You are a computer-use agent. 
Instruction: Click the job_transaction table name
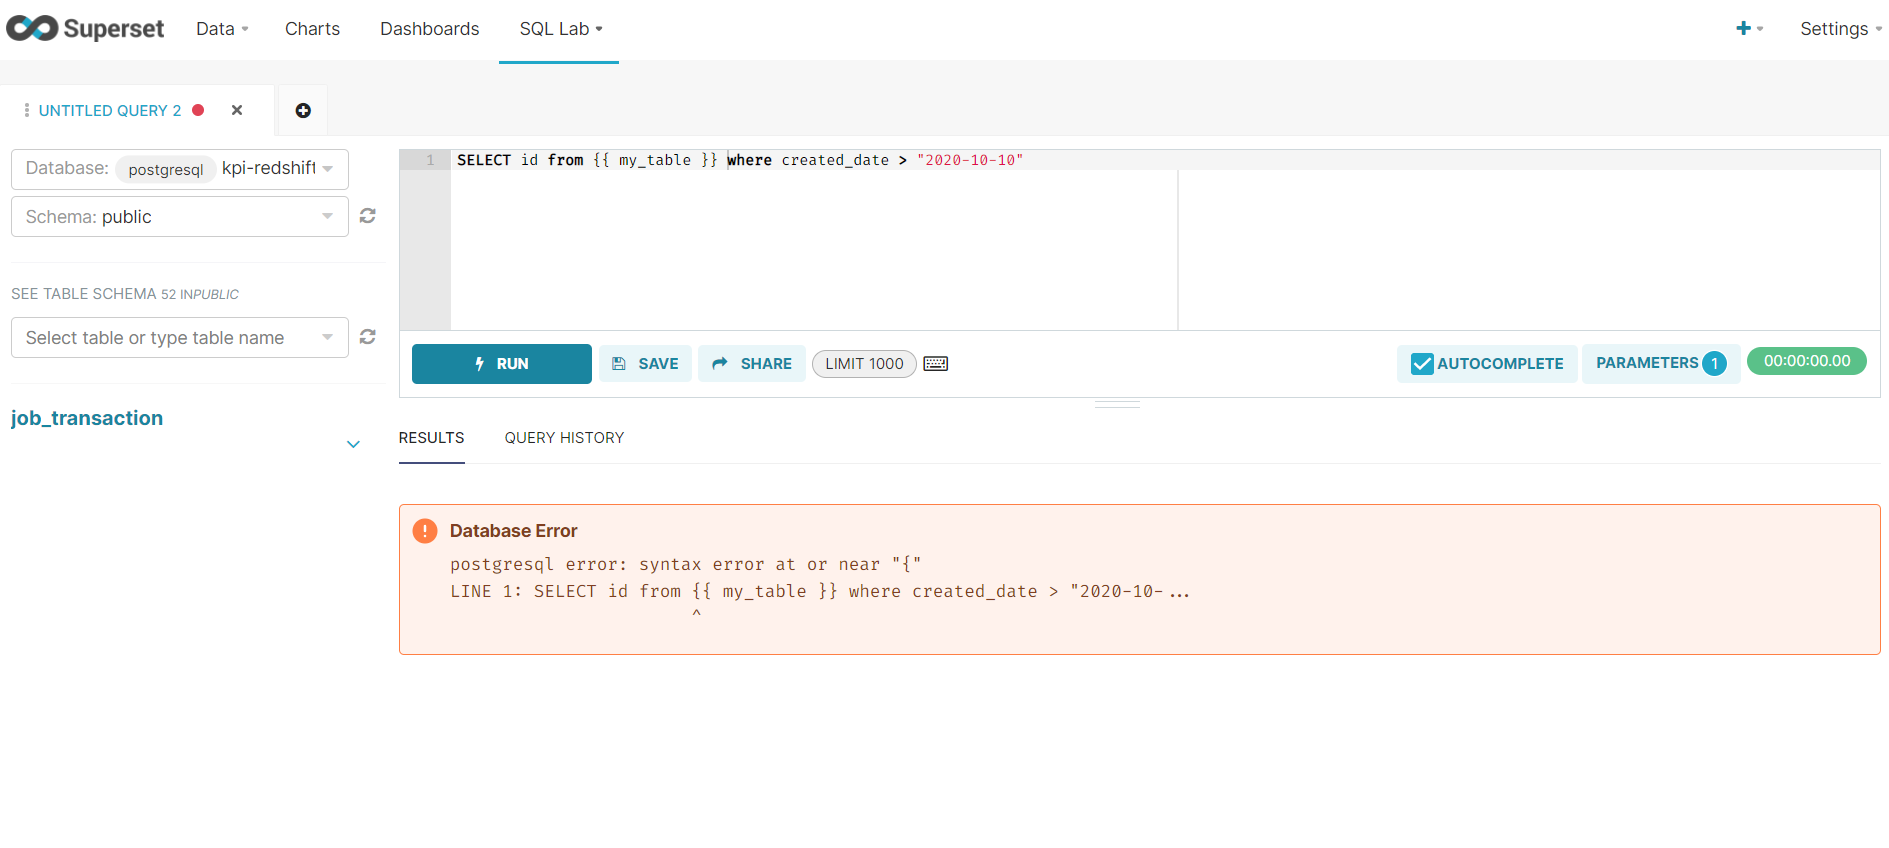pos(87,418)
